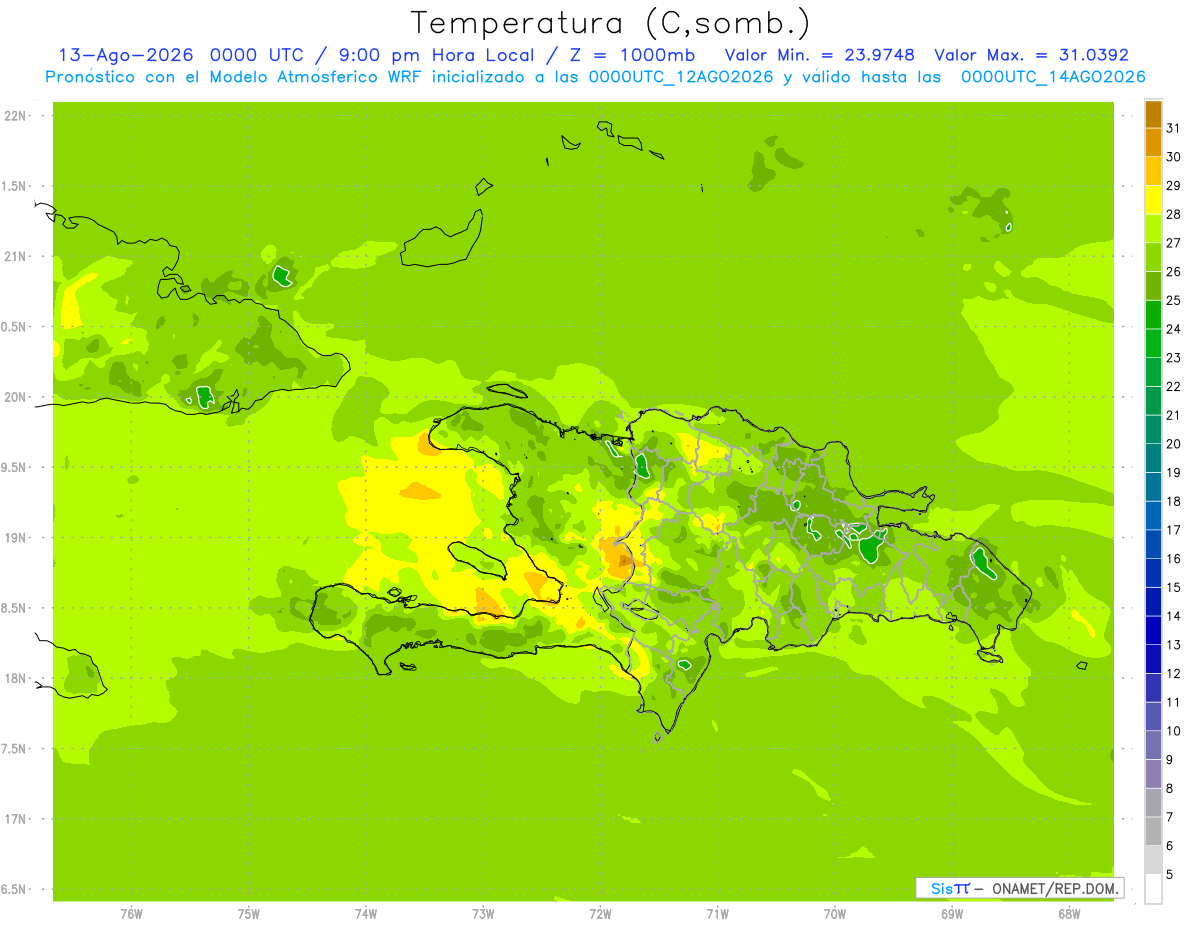Select purple legend swatch between 9 and 10

coord(1153,746)
